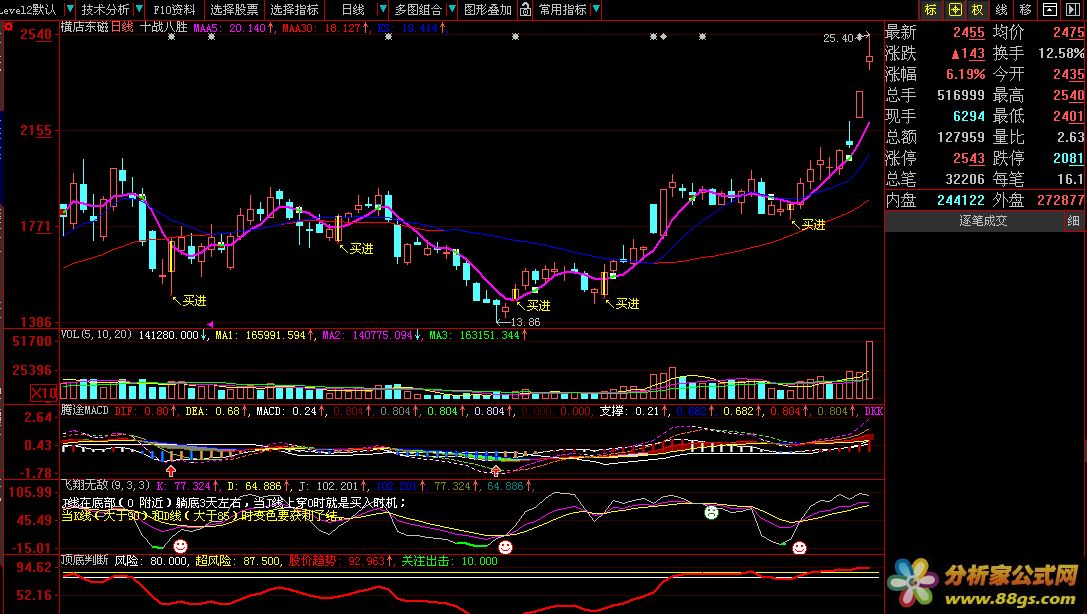Click the X10 volume scale box

click(x=44, y=393)
